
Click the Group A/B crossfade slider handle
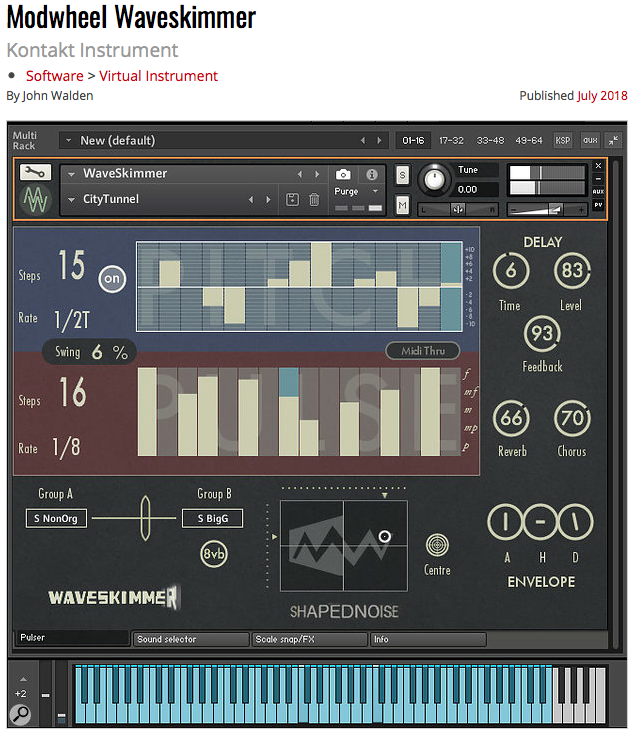click(145, 518)
